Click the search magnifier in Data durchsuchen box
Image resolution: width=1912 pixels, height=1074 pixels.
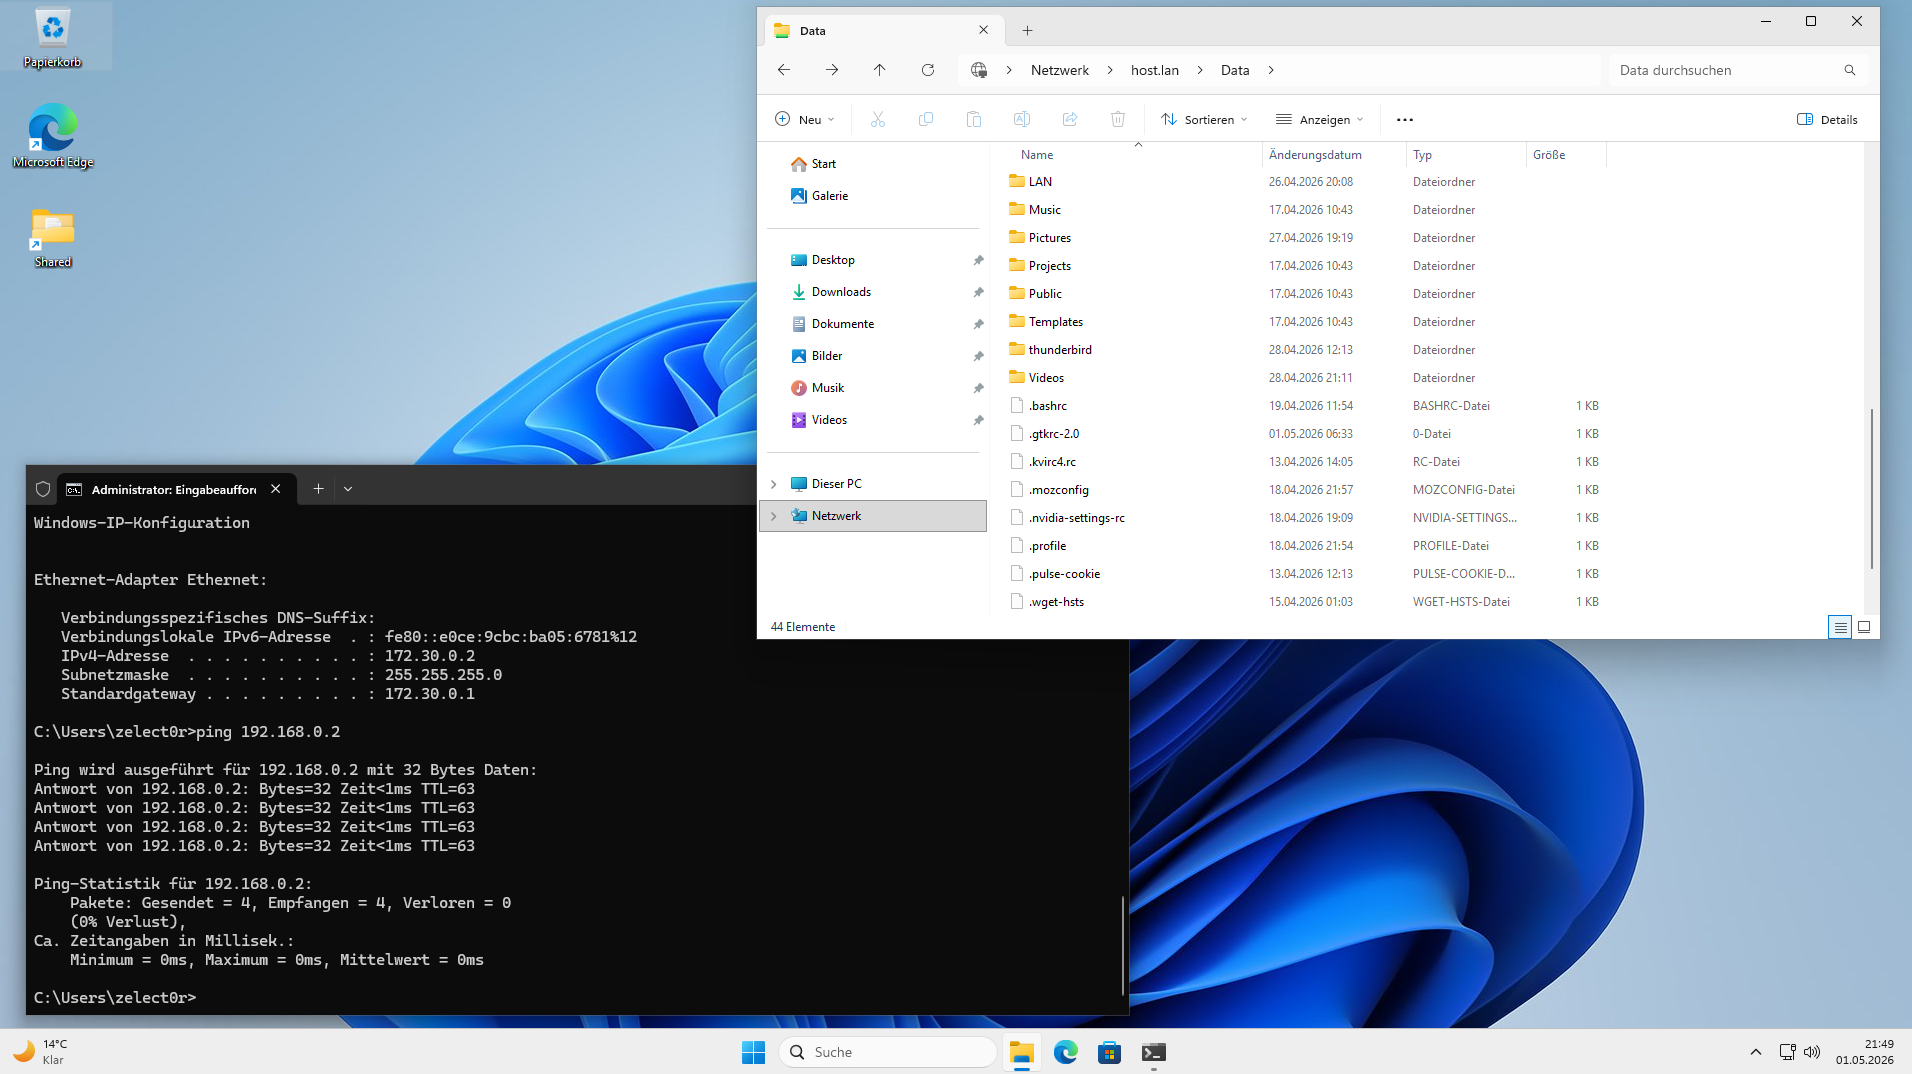click(1850, 70)
